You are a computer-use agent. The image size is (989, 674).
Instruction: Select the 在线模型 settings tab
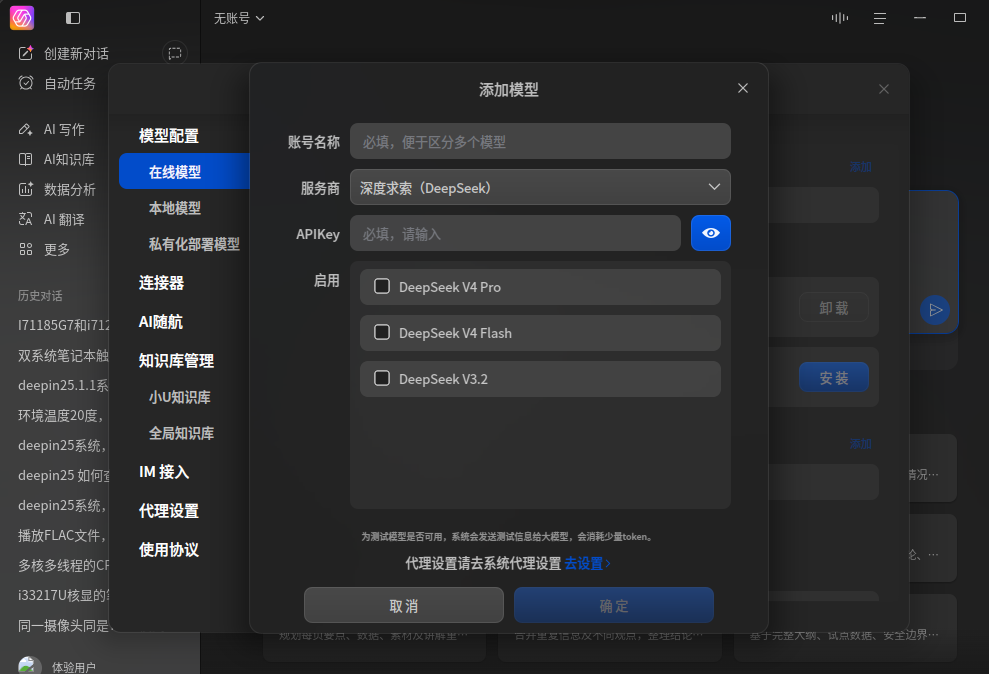(184, 171)
